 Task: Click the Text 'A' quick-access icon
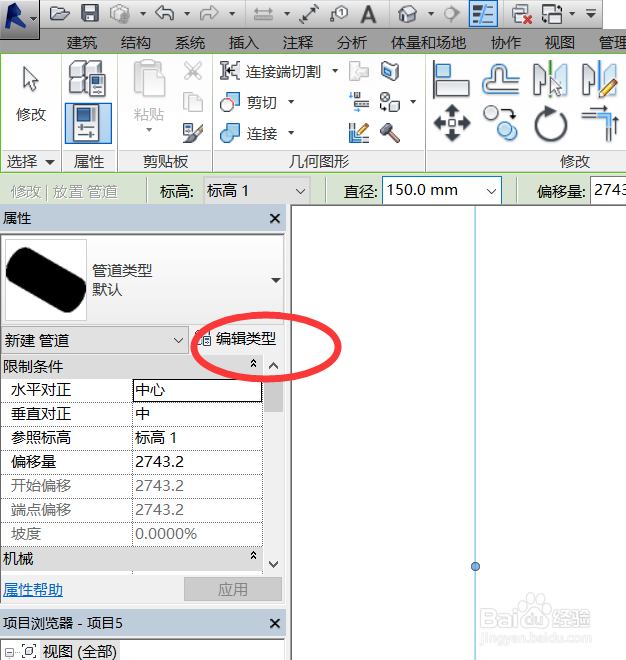[x=368, y=14]
